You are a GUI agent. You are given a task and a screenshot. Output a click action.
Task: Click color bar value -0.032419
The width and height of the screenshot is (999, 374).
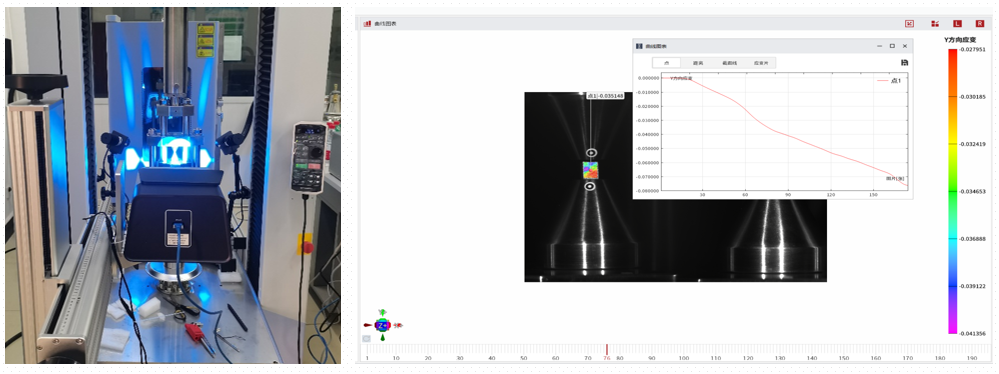(x=973, y=144)
